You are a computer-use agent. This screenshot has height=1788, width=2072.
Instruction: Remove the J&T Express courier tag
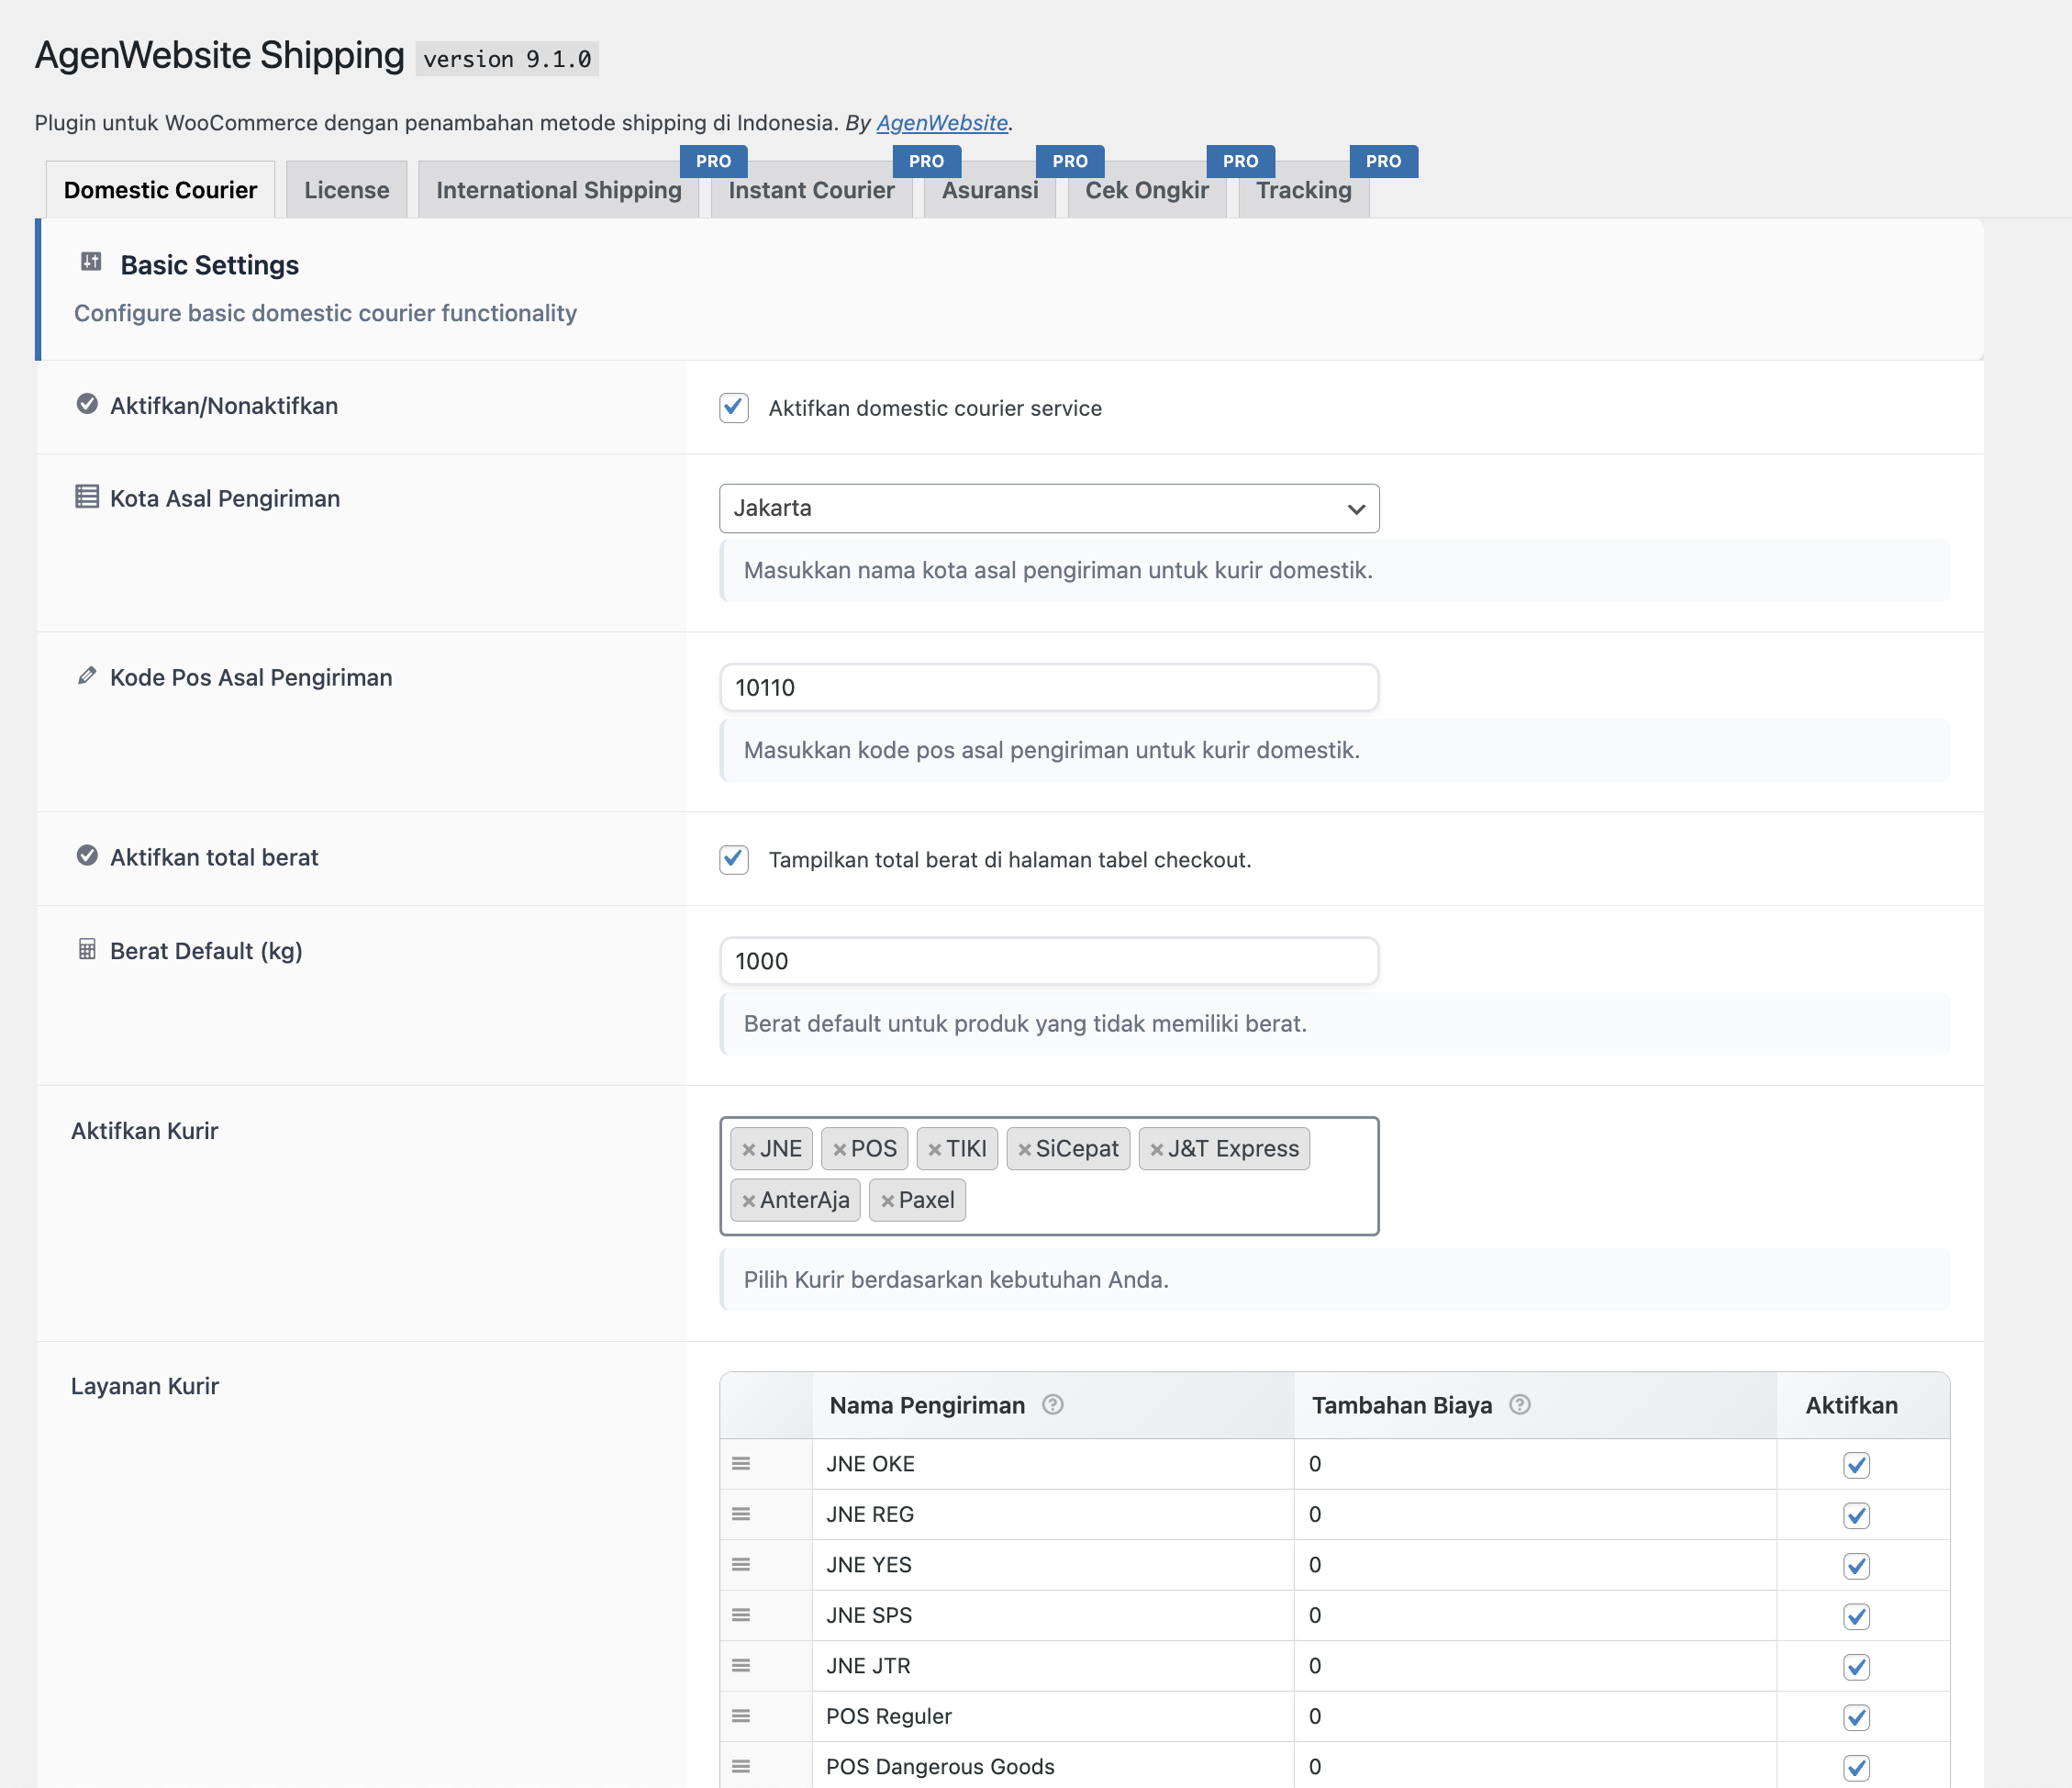[1156, 1150]
